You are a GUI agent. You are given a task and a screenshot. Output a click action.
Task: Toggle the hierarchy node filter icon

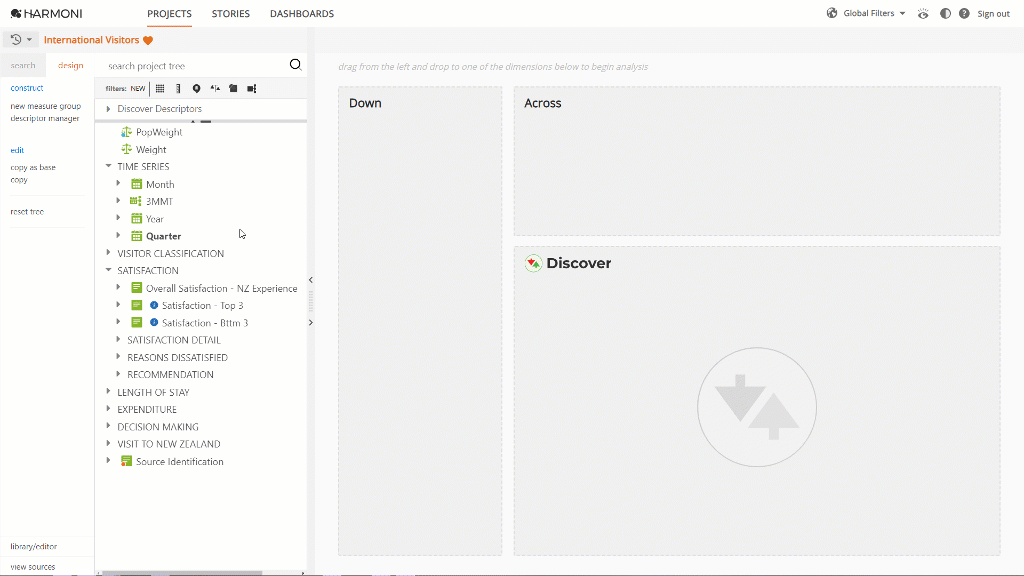pos(251,88)
